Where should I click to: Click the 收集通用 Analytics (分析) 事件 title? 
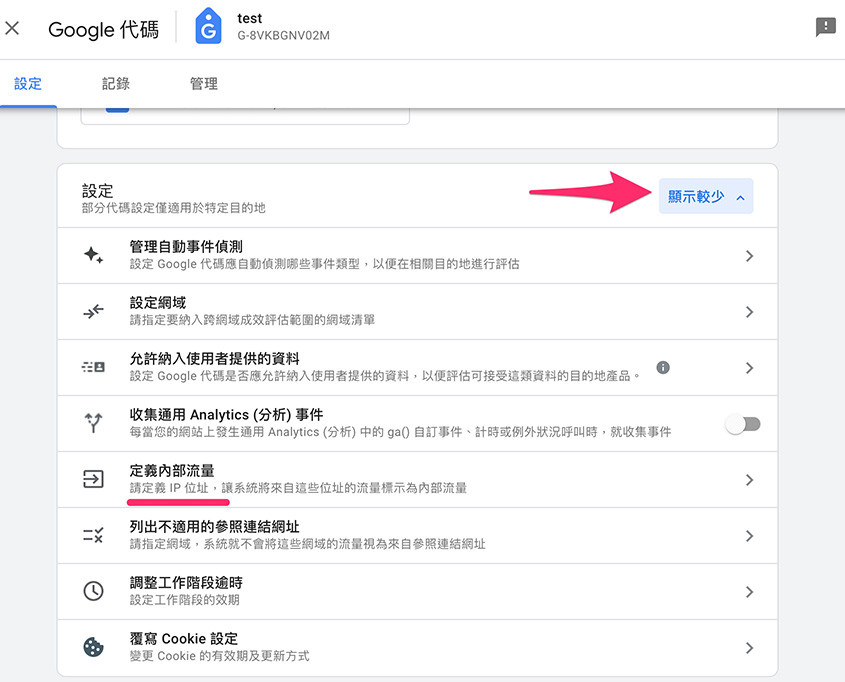click(226, 415)
